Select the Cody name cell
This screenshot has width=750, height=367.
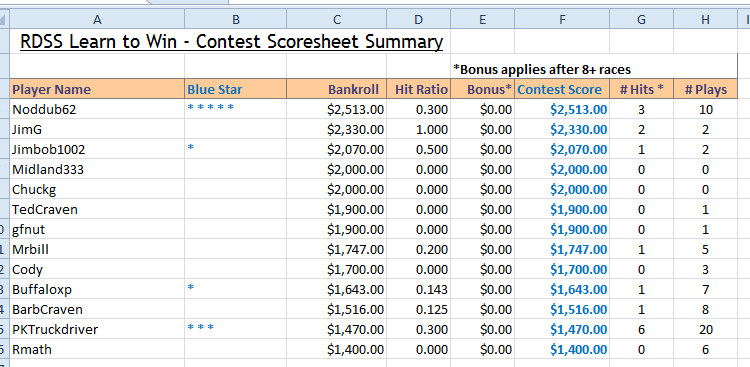coord(97,269)
